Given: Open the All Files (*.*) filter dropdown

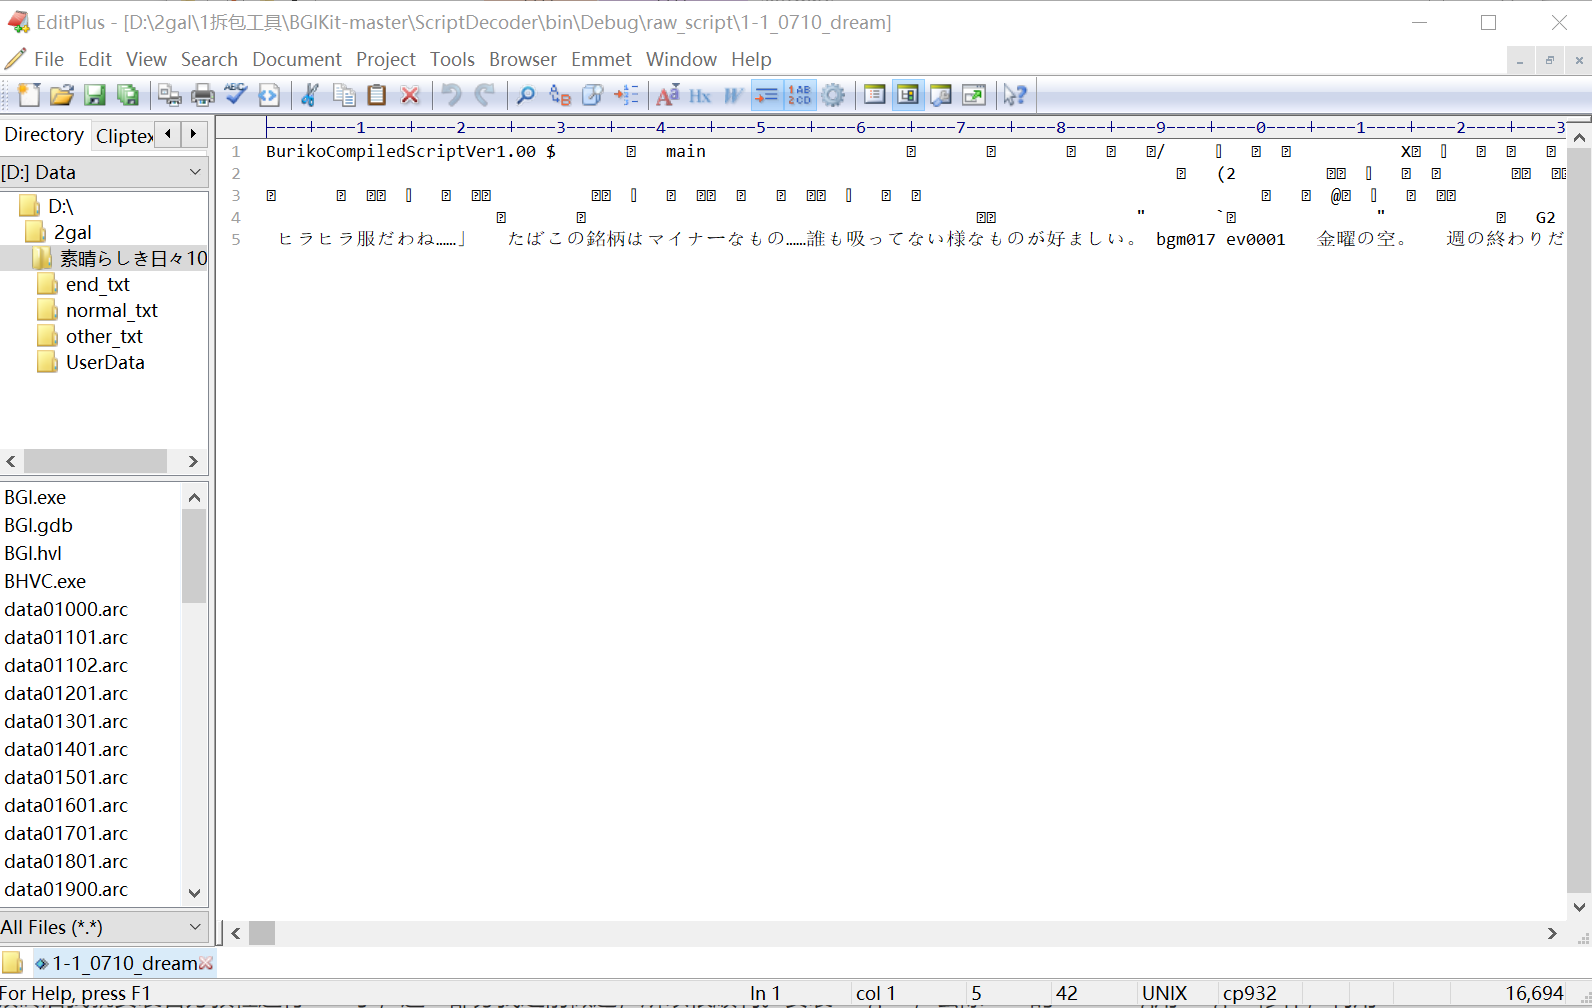Looking at the screenshot, I should 195,927.
